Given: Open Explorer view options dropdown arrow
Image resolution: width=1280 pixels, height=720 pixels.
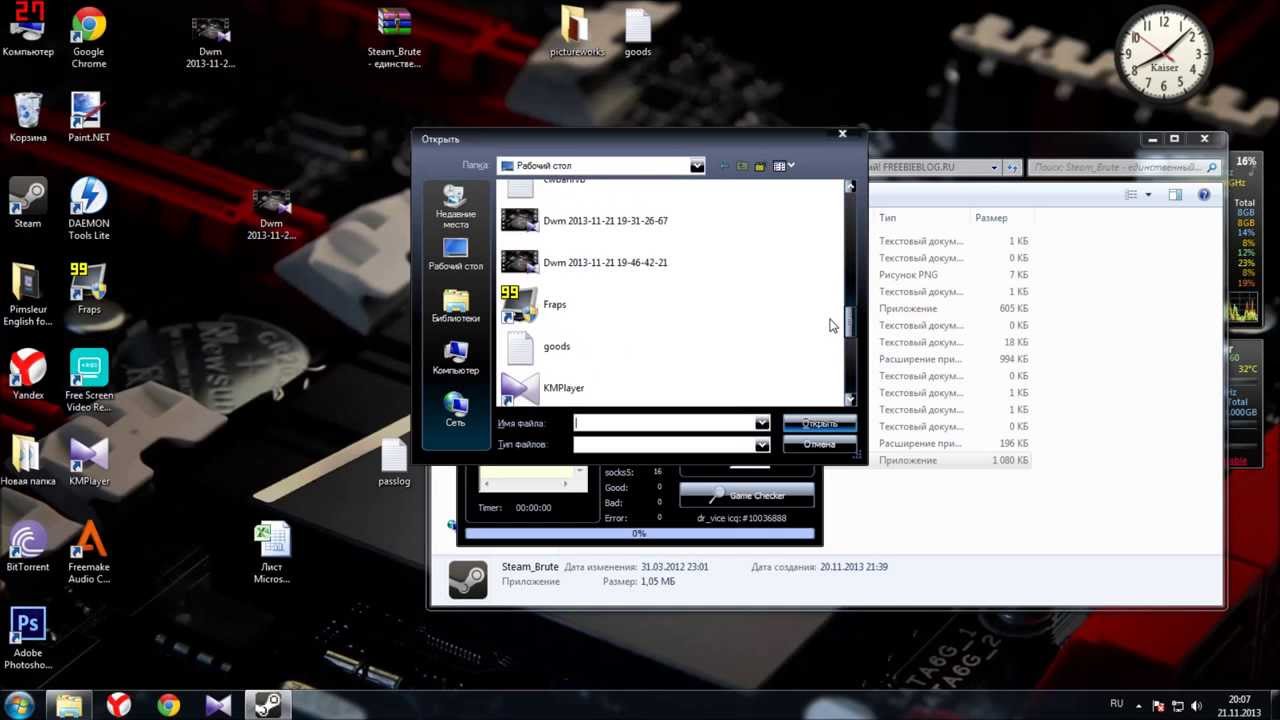Looking at the screenshot, I should pyautogui.click(x=1148, y=195).
